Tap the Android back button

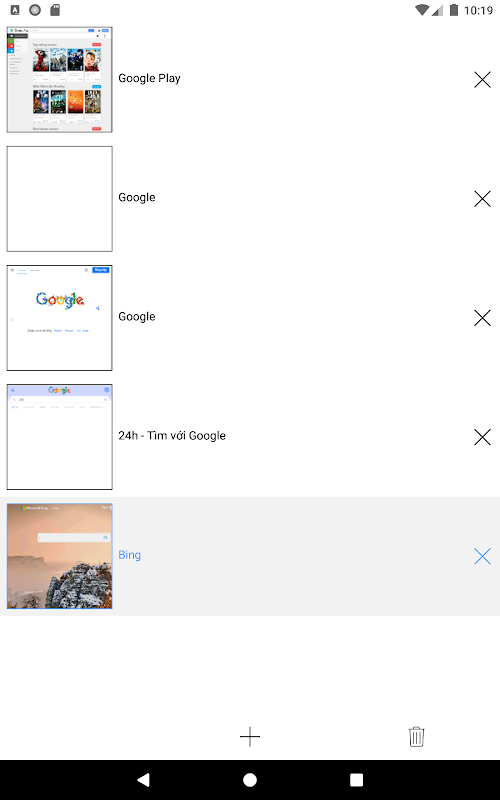click(x=143, y=780)
